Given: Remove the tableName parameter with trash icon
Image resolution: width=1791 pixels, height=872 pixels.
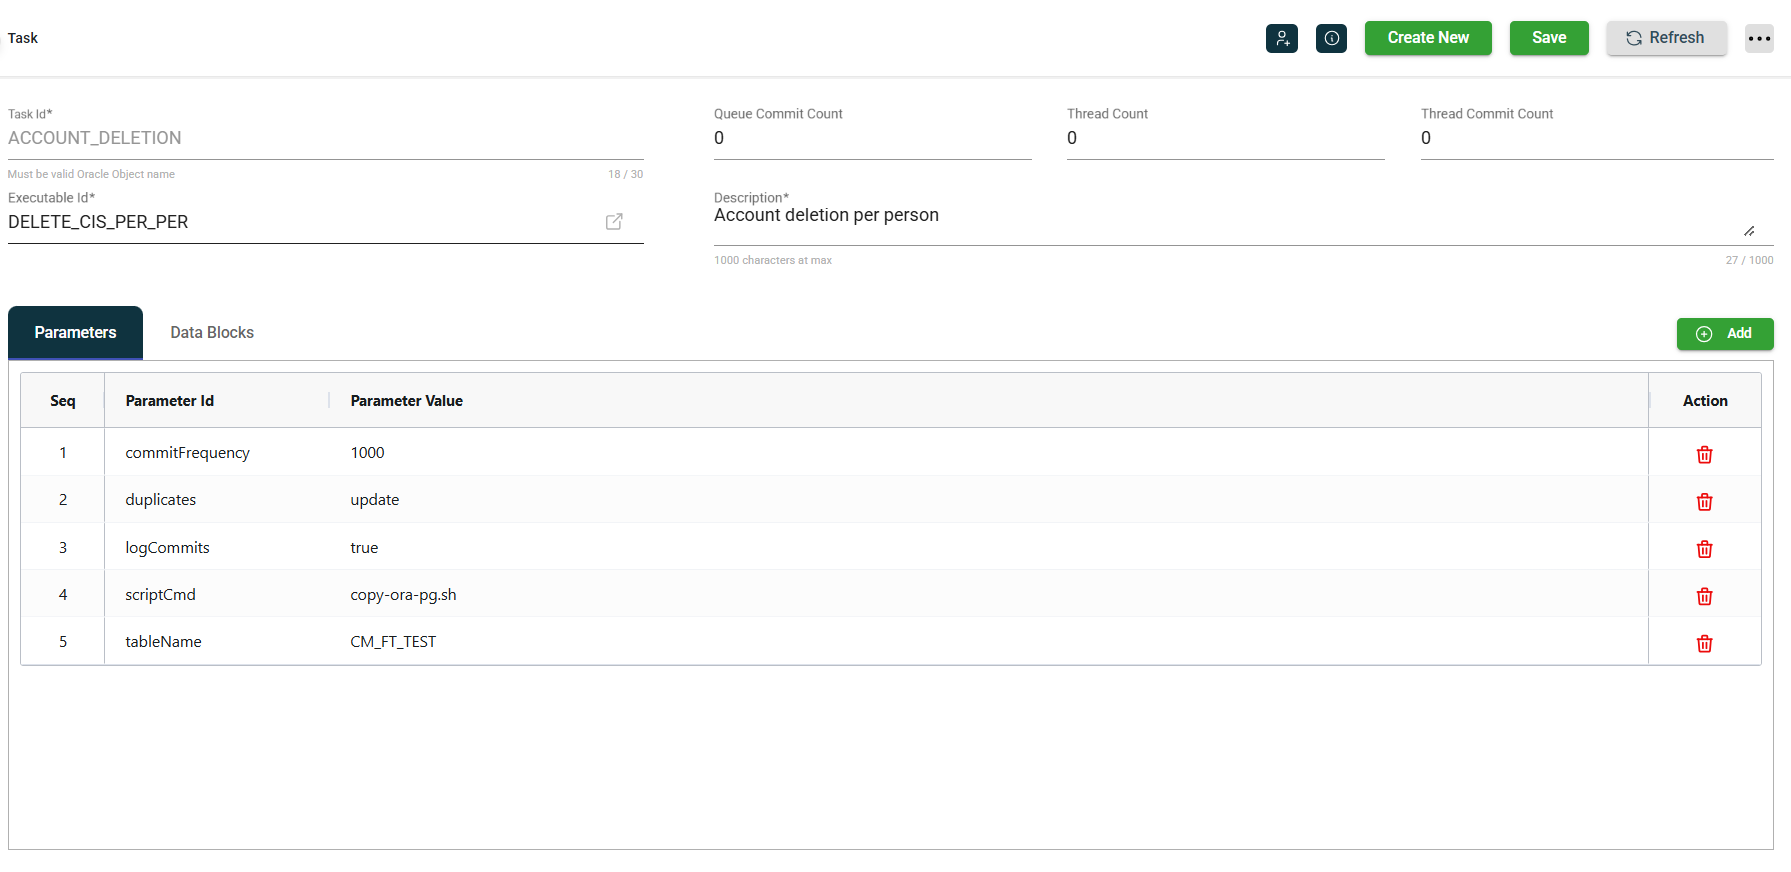Looking at the screenshot, I should (1704, 643).
